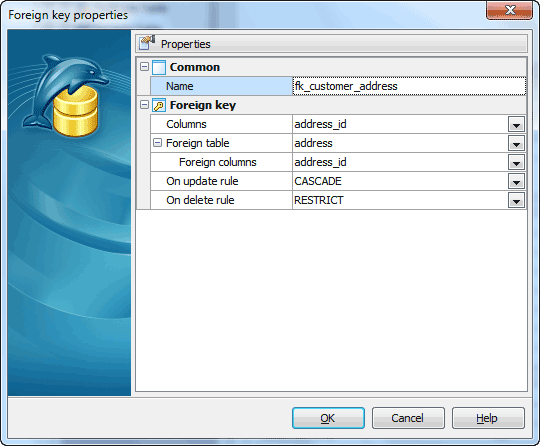Image resolution: width=540 pixels, height=446 pixels.
Task: Open Help for foreign key properties
Action: pyautogui.click(x=488, y=418)
